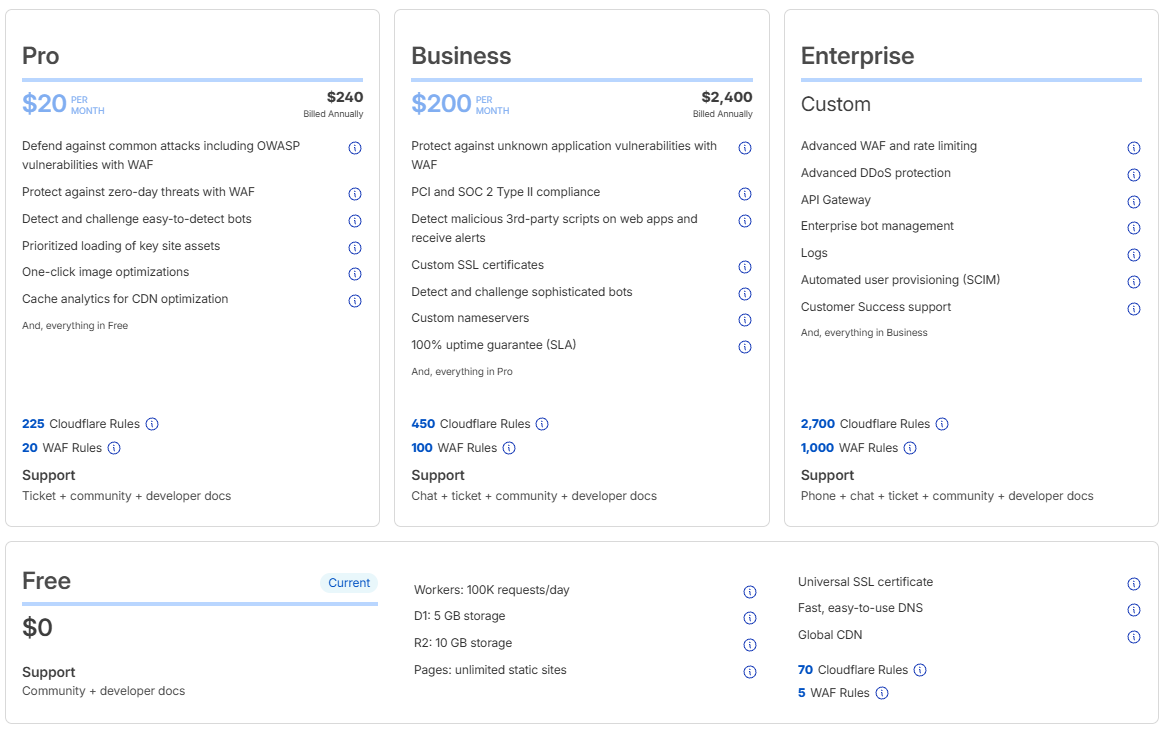Open info icon beside Pro's 20 WAF Rules
This screenshot has height=731, width=1168.
coord(114,448)
